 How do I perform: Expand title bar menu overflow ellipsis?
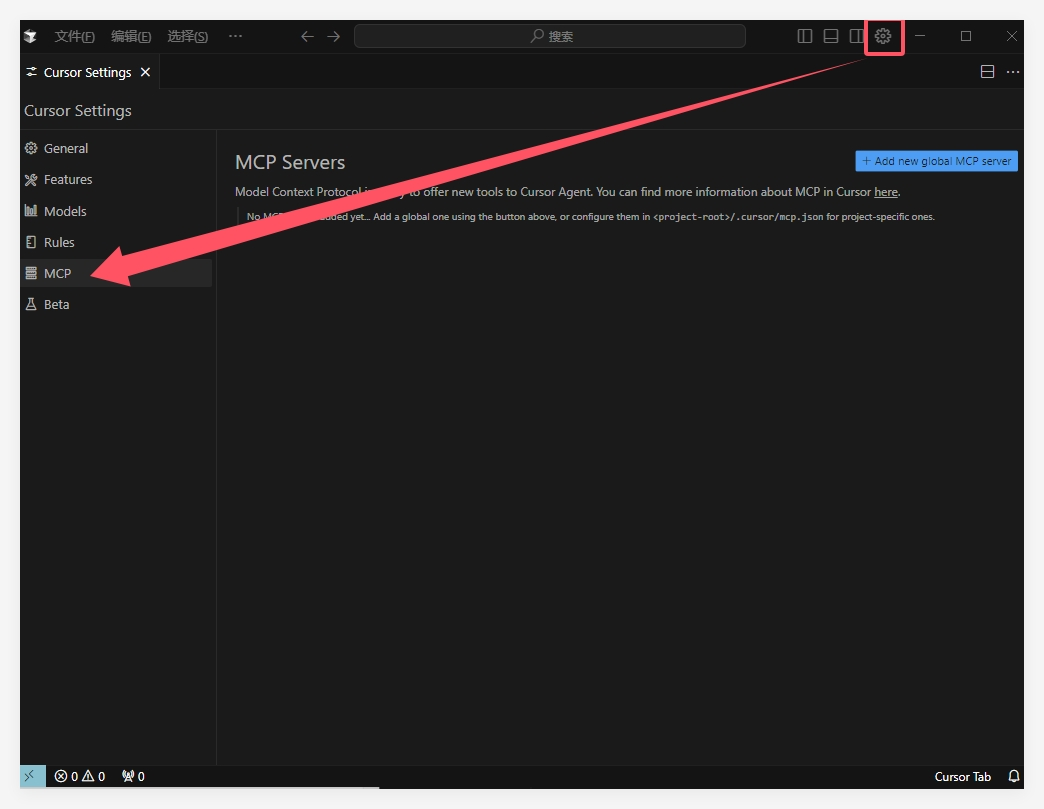(235, 36)
